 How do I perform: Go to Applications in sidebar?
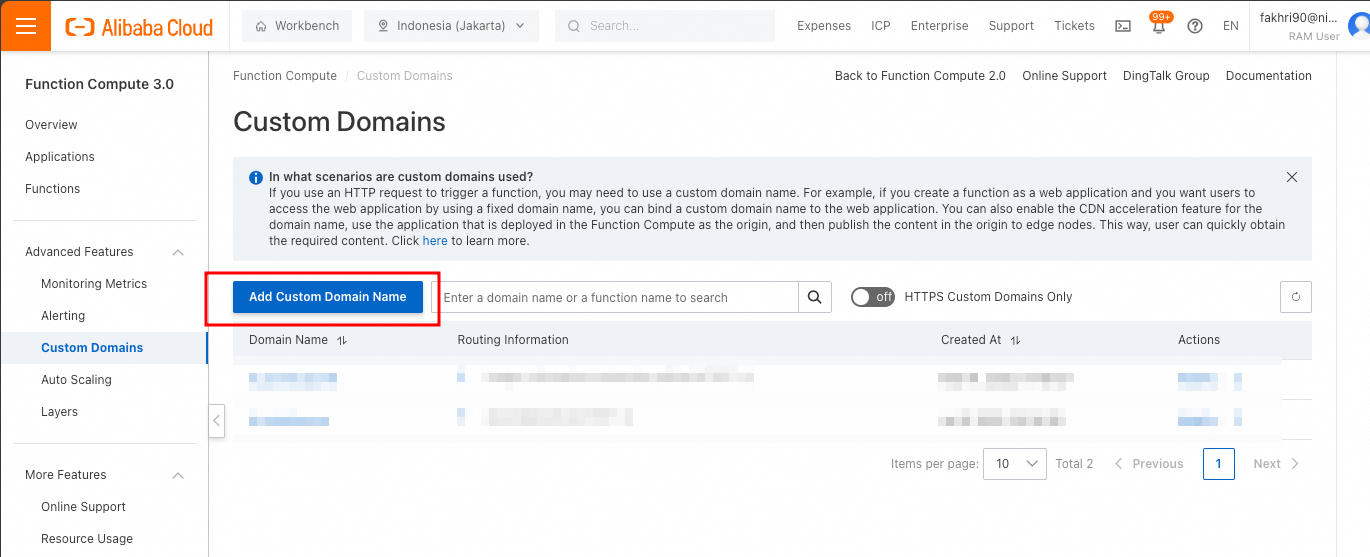tap(60, 157)
